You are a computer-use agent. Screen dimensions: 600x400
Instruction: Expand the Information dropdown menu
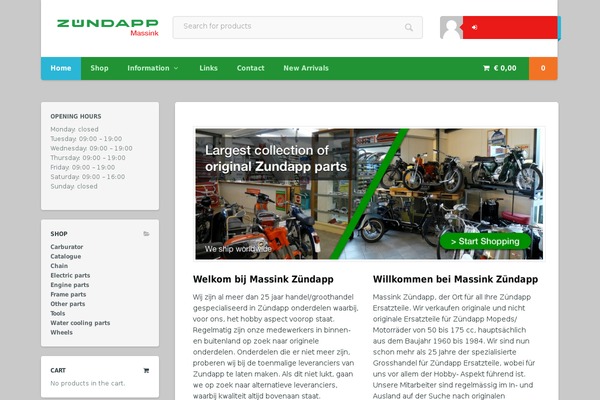point(153,68)
